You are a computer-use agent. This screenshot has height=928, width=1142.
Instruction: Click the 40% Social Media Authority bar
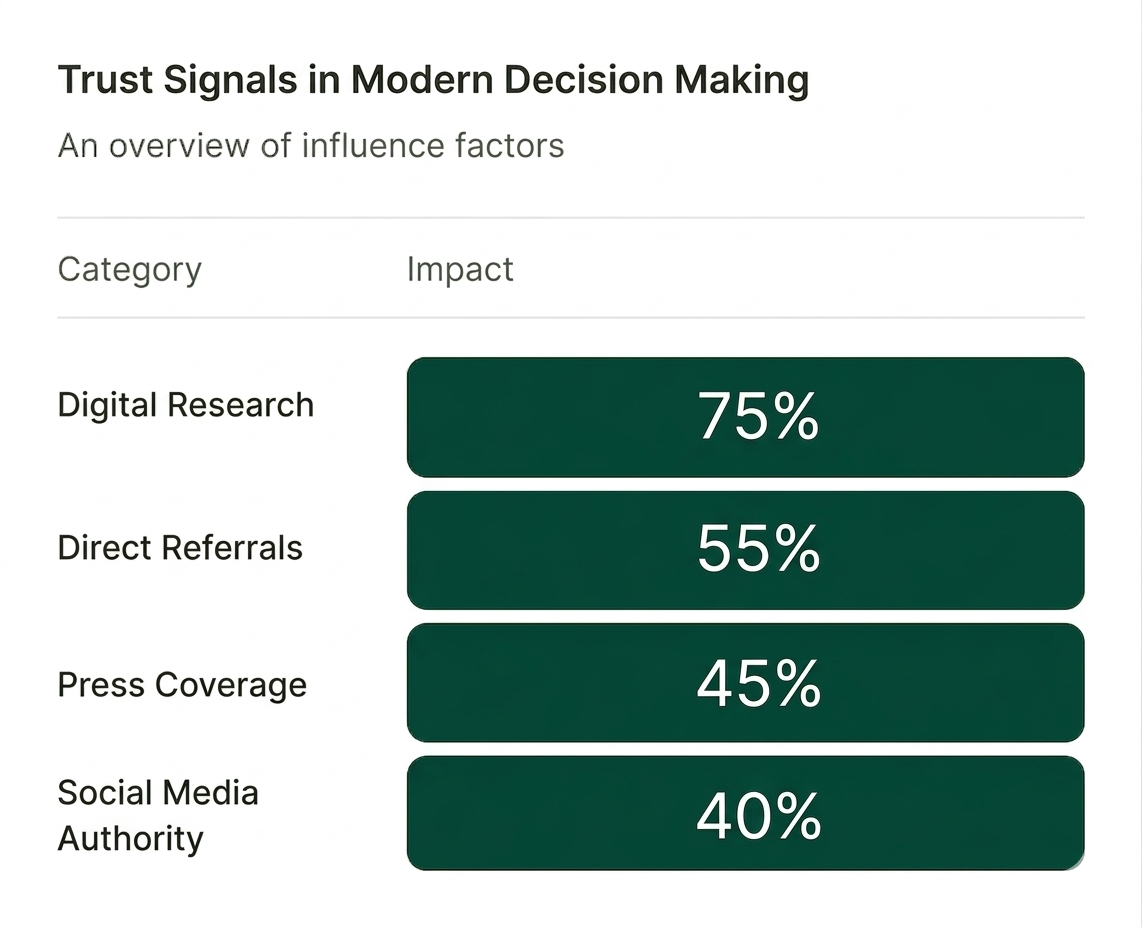click(x=745, y=814)
